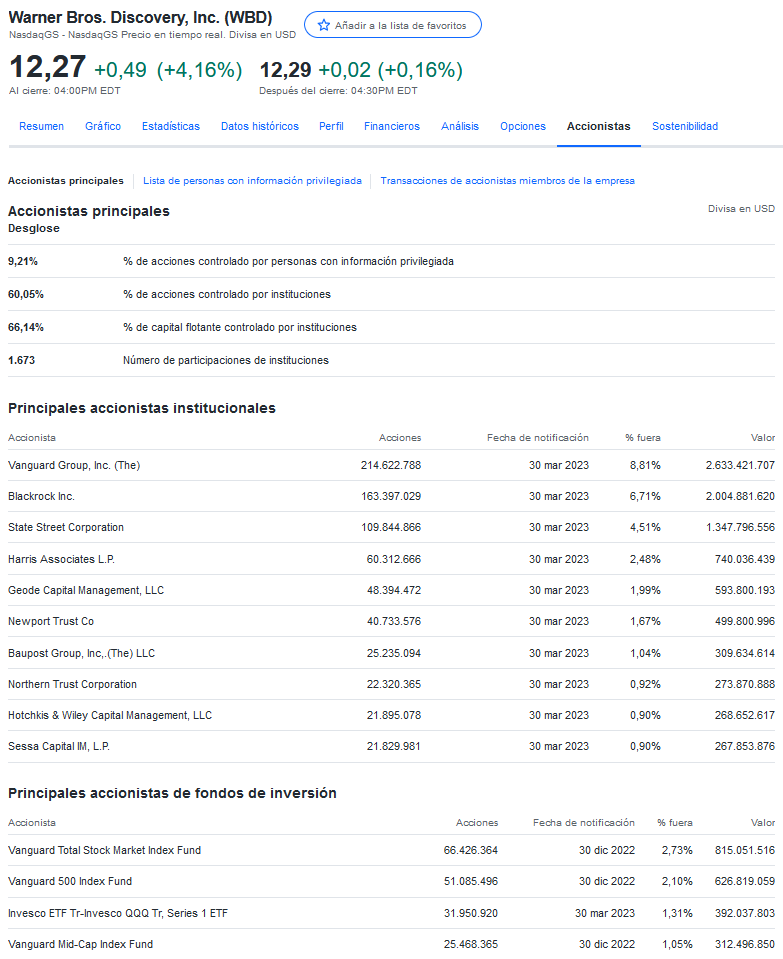Click Northern Trust value 273.870.888
Screen dimensions: 783x959
pyautogui.click(x=744, y=684)
